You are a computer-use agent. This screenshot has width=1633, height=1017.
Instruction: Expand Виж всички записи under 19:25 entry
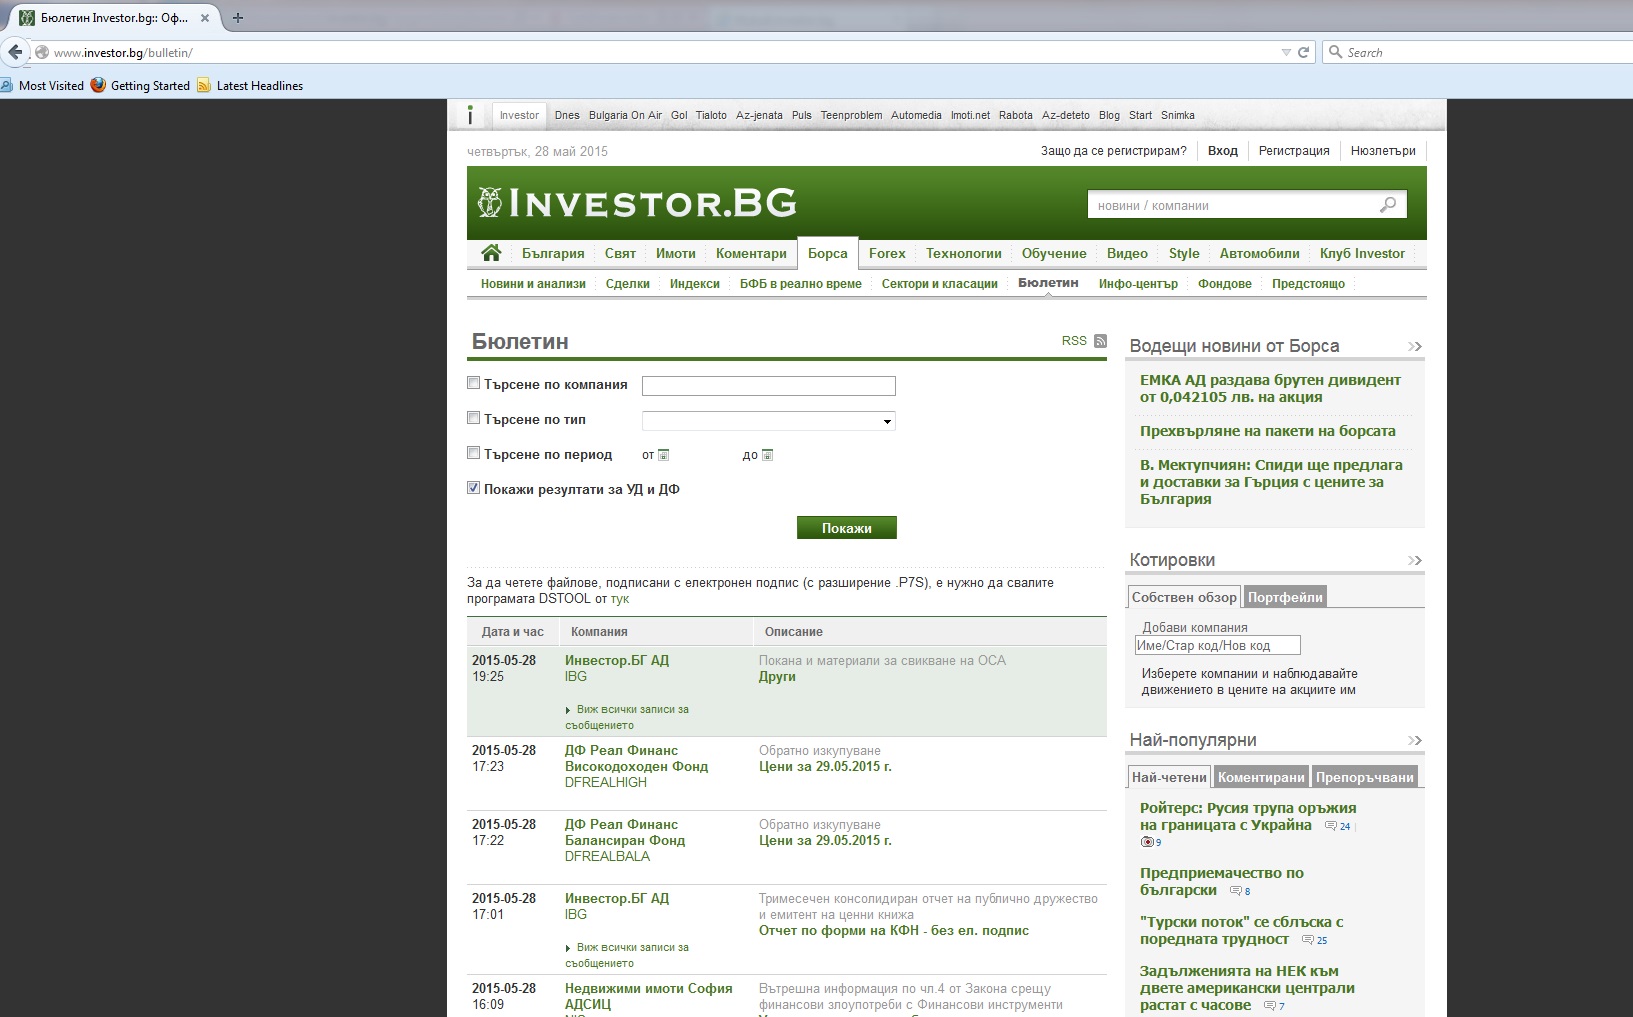[627, 717]
